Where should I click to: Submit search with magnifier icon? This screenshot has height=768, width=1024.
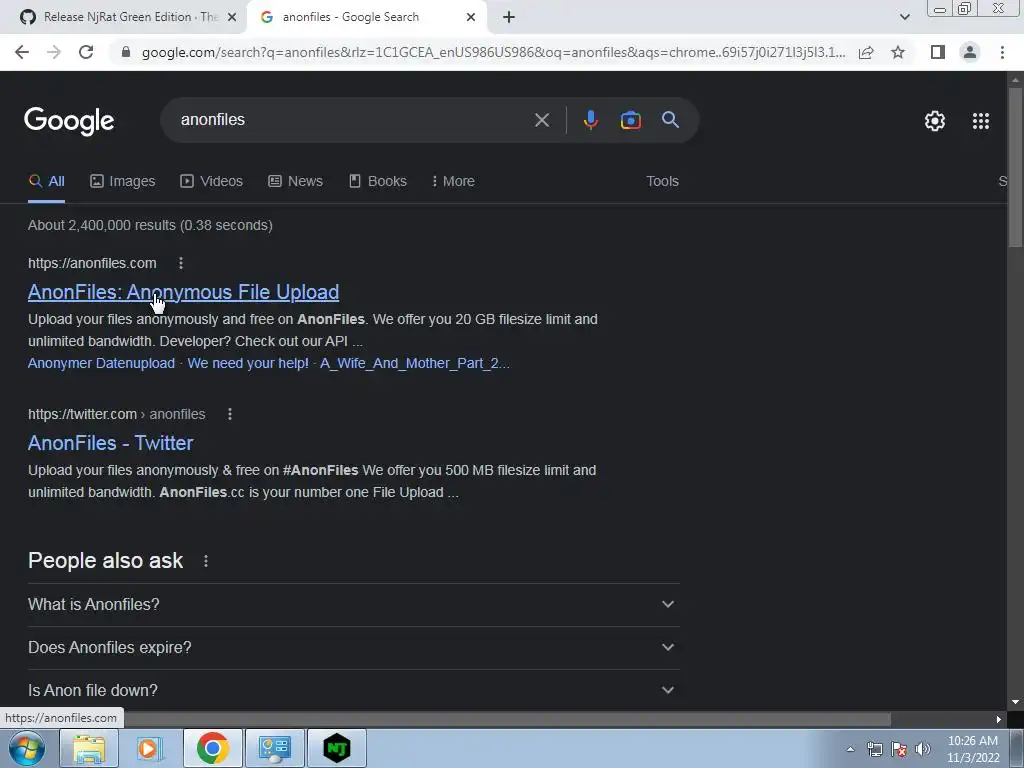[x=670, y=120]
